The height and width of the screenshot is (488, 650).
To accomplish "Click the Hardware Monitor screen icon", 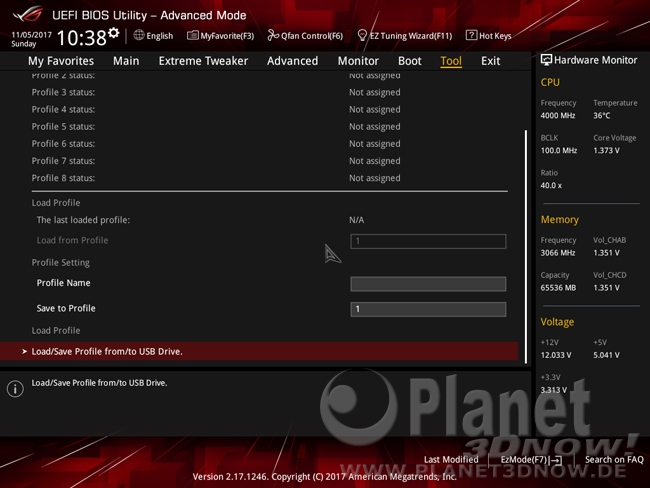I will pyautogui.click(x=546, y=60).
